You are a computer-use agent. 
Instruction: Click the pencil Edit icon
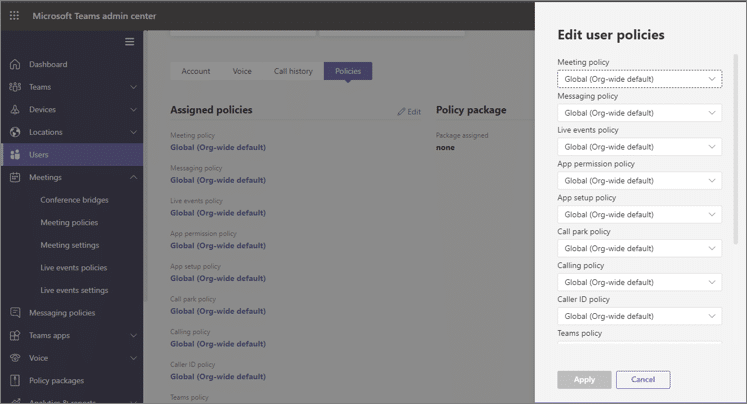click(401, 112)
